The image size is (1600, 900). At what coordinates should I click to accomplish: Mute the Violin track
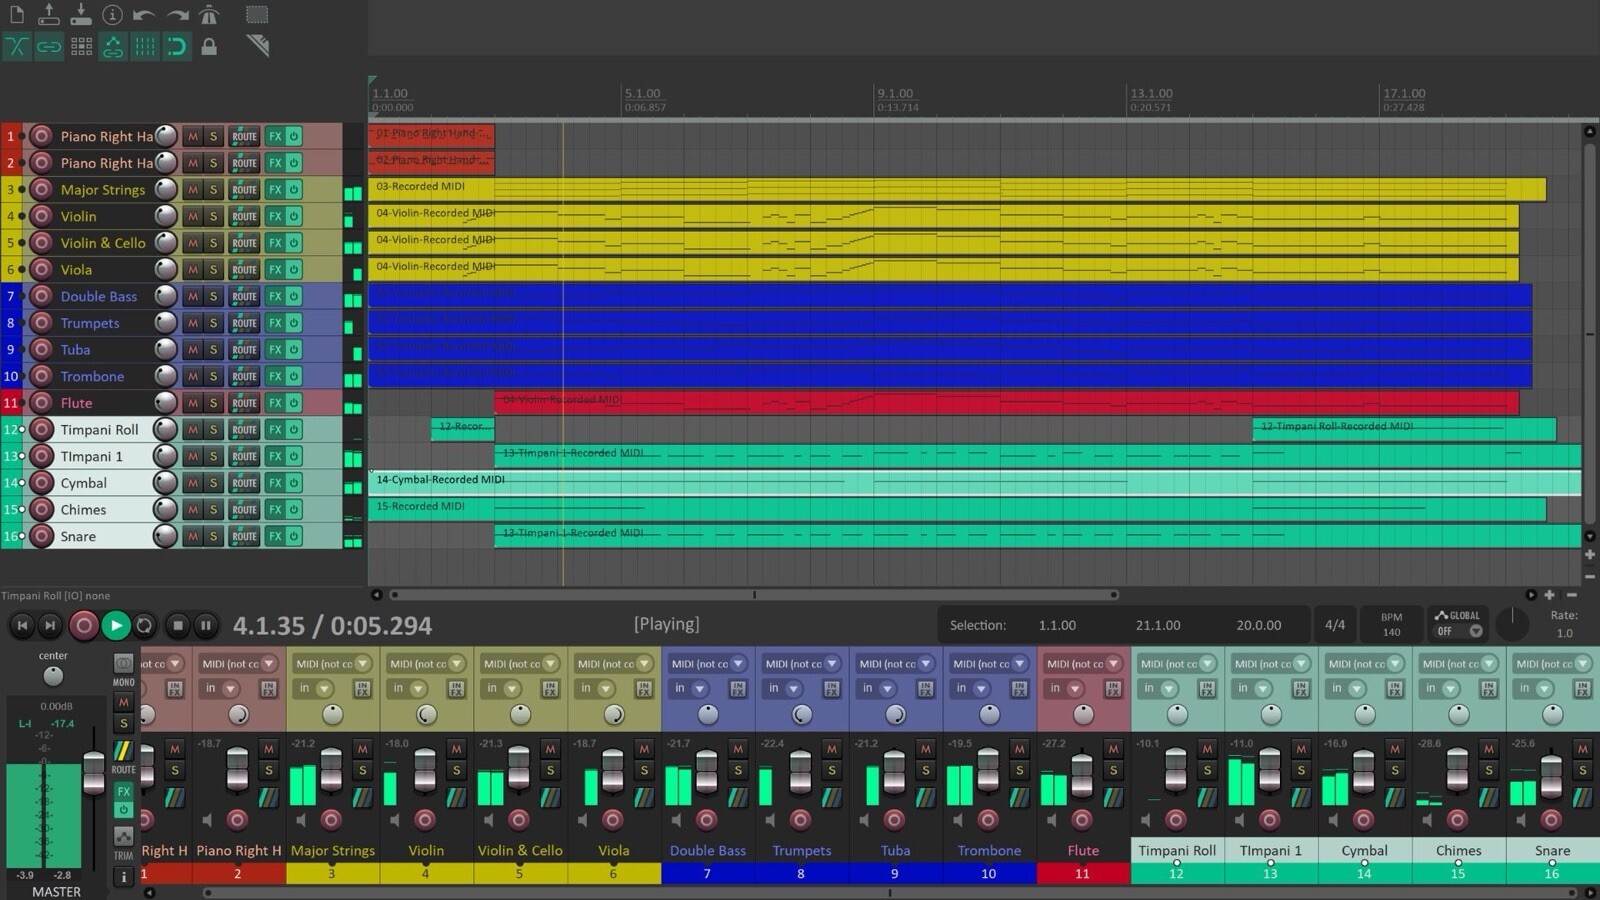click(193, 216)
